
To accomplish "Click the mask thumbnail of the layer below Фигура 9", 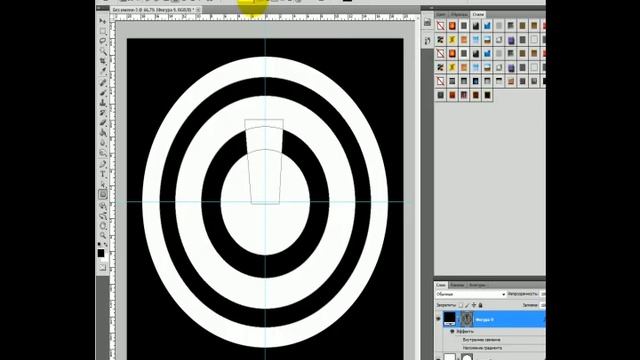I will point(467,357).
